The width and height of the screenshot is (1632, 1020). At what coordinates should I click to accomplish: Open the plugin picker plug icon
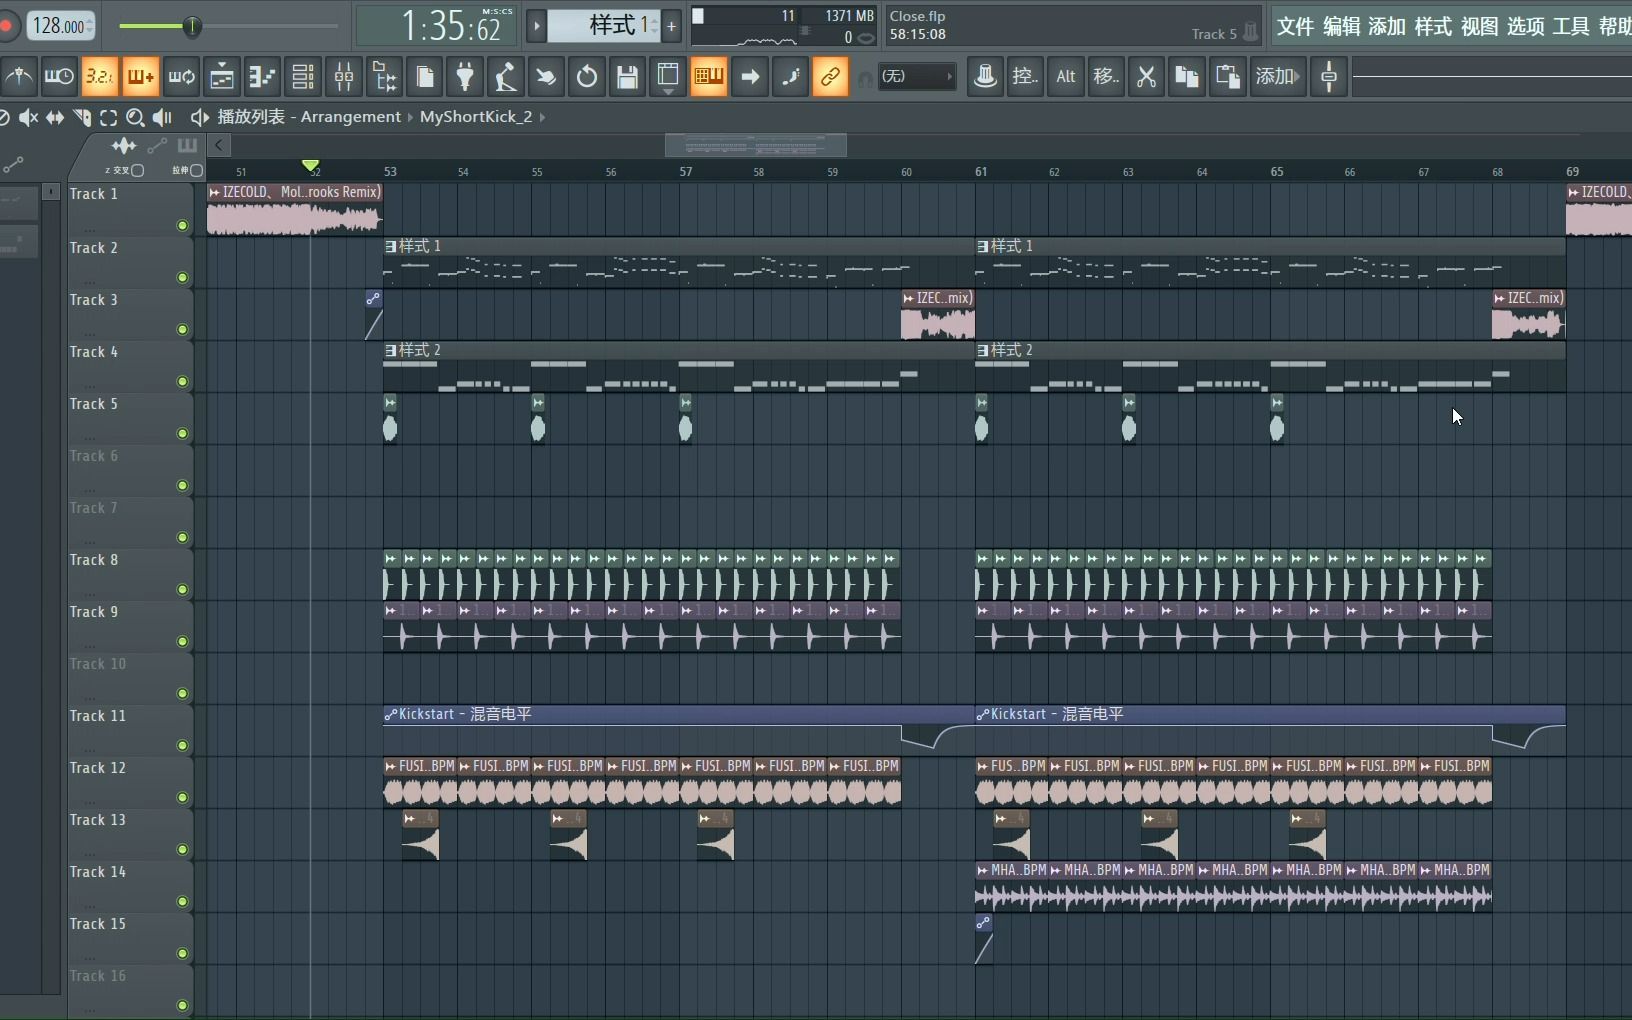point(465,77)
